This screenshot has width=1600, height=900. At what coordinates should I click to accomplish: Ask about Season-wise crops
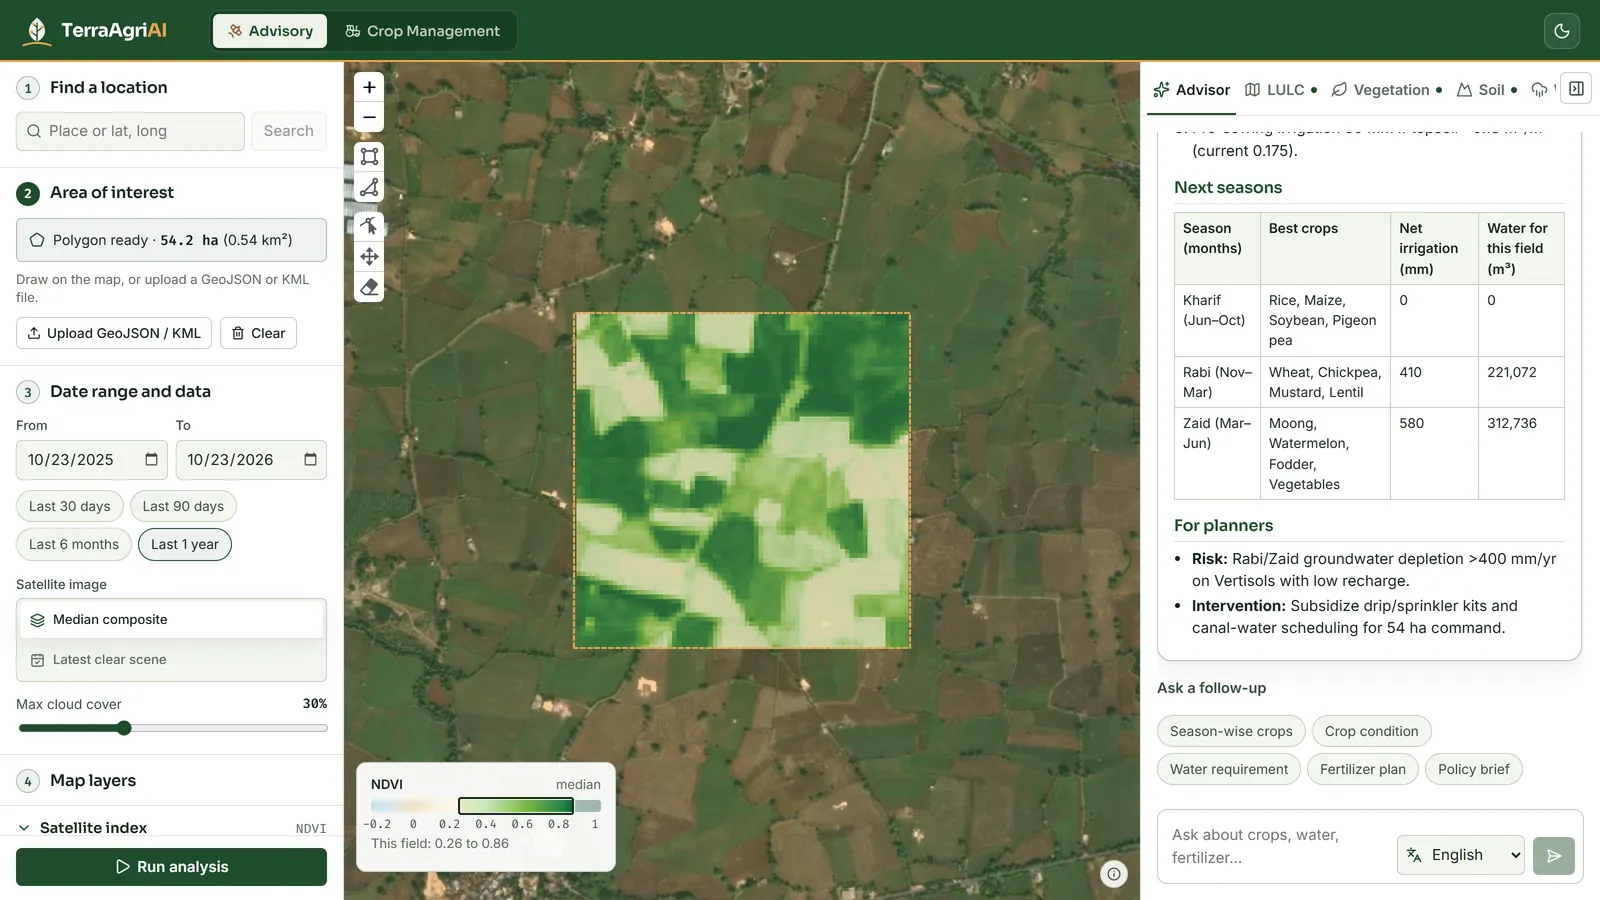pos(1231,731)
